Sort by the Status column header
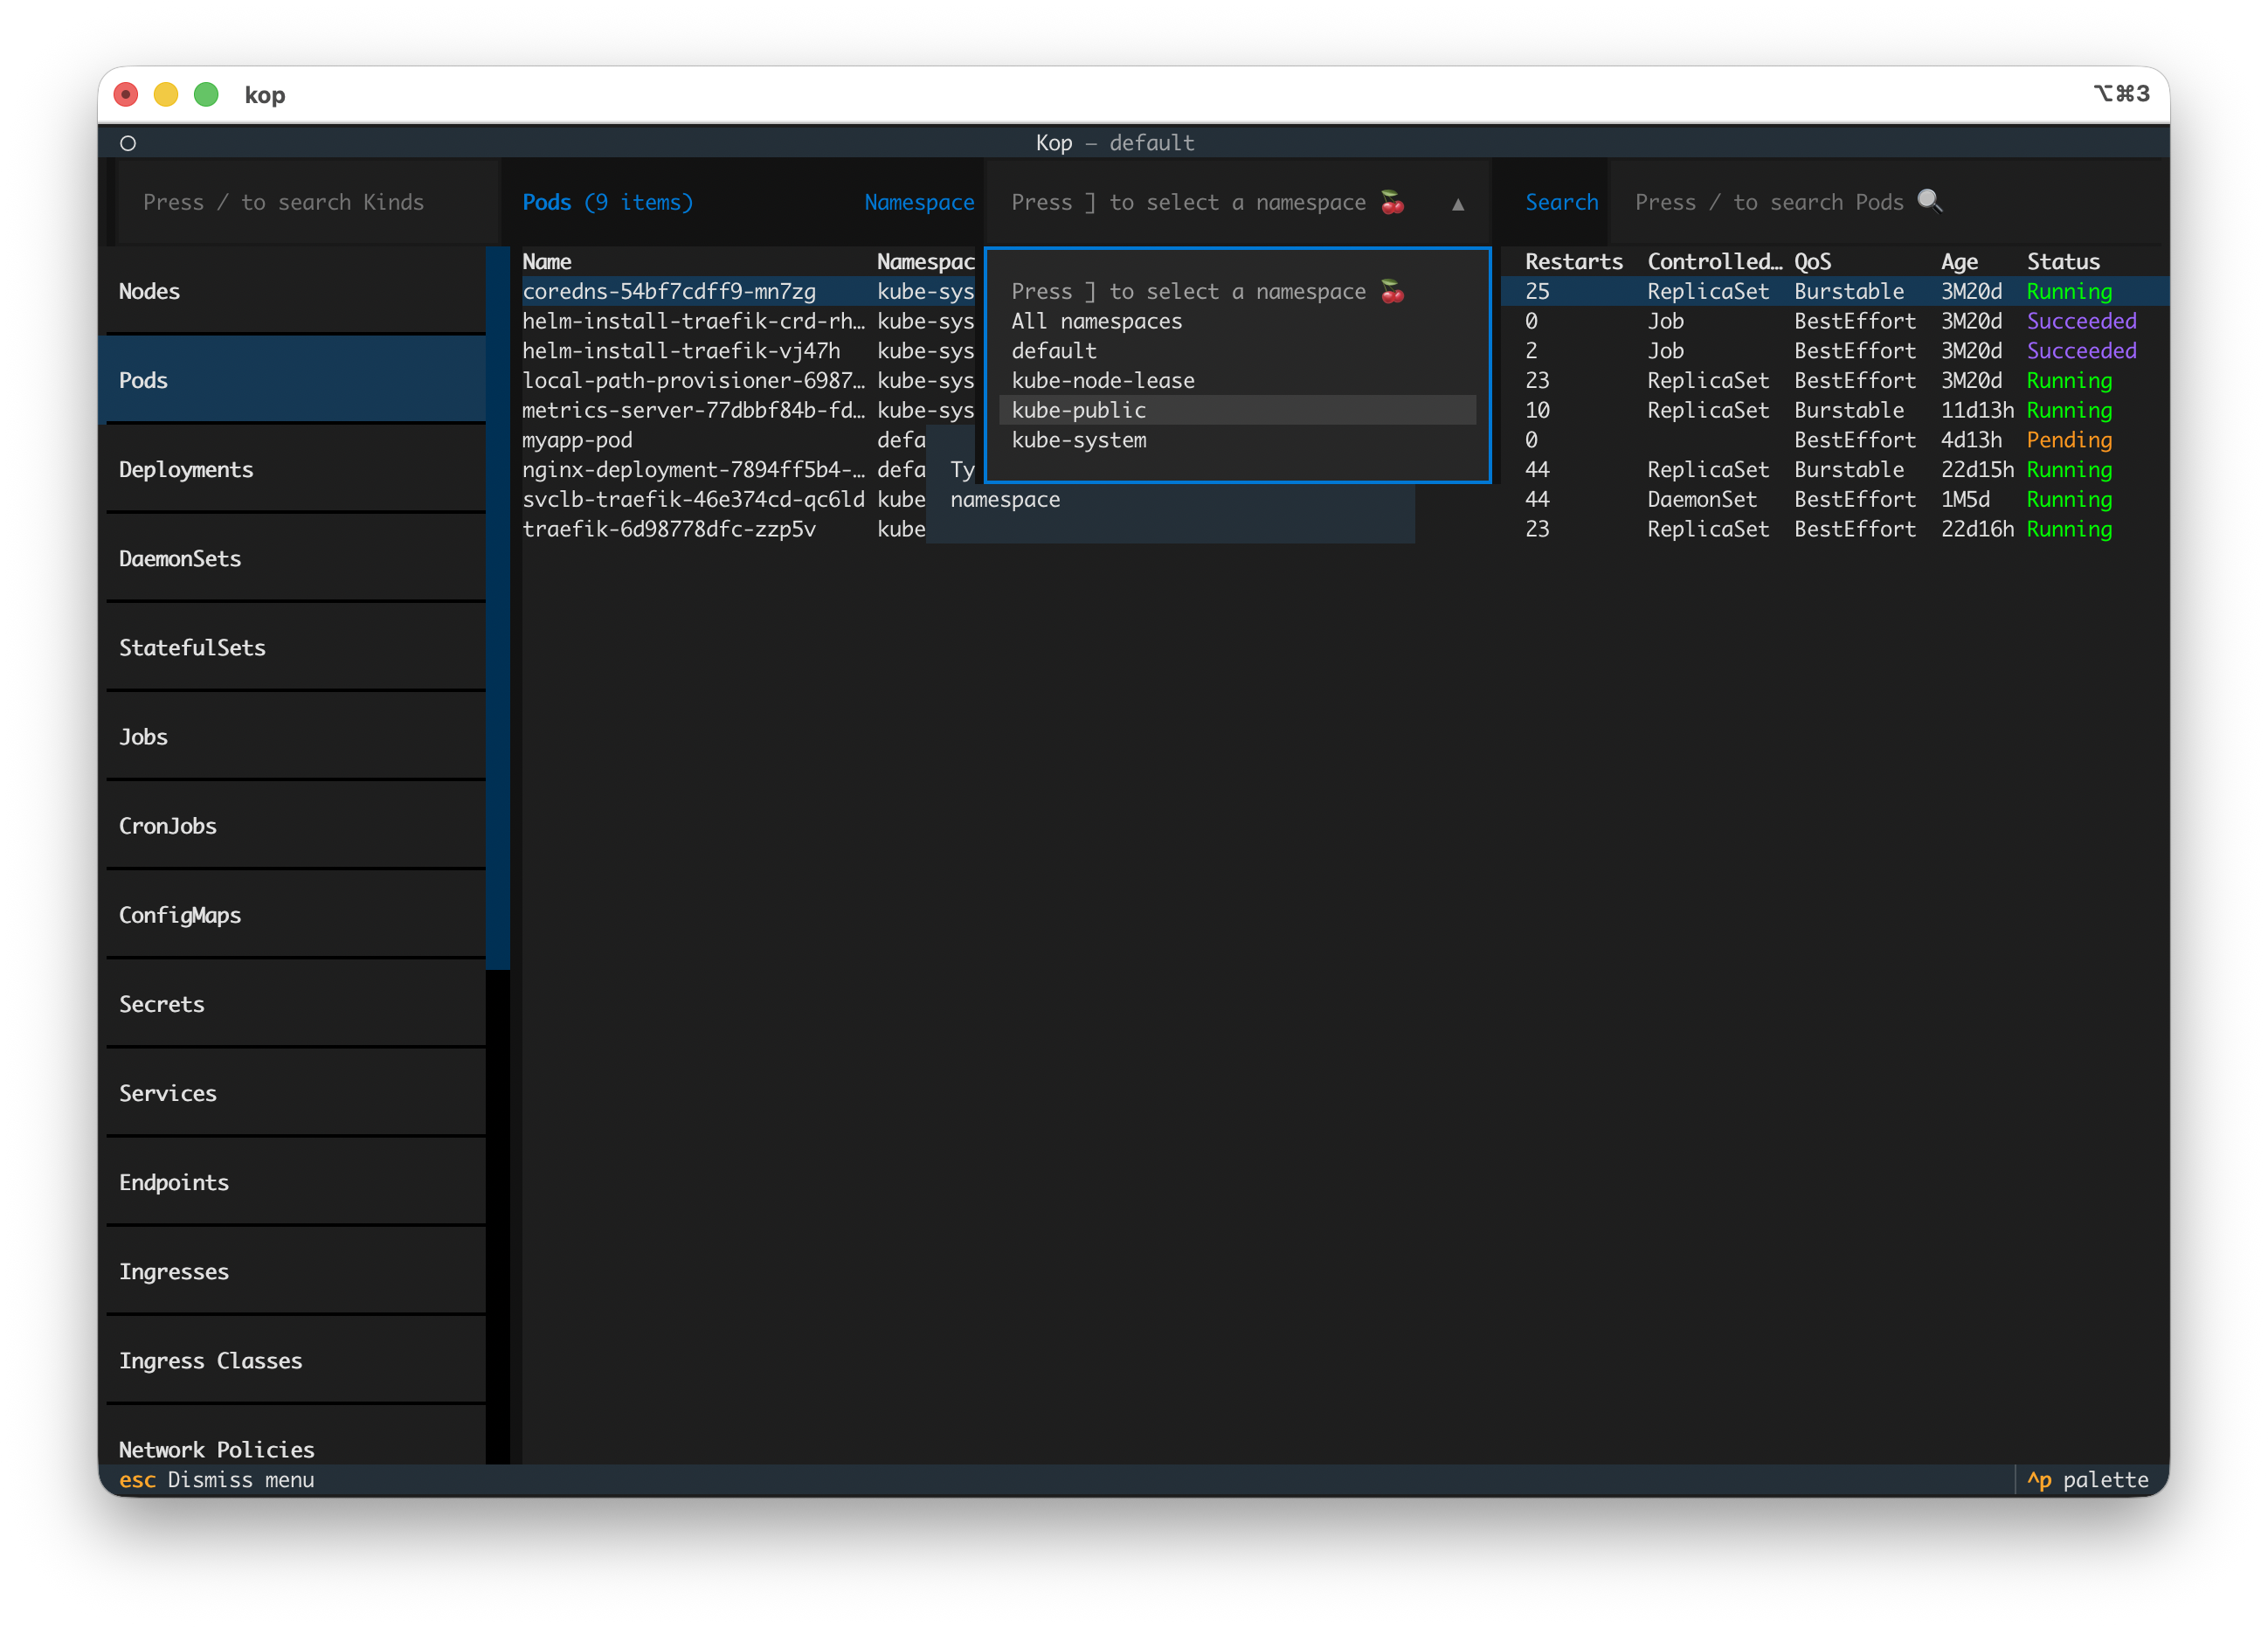Screen dimensions: 2268x1627 coord(2063,261)
